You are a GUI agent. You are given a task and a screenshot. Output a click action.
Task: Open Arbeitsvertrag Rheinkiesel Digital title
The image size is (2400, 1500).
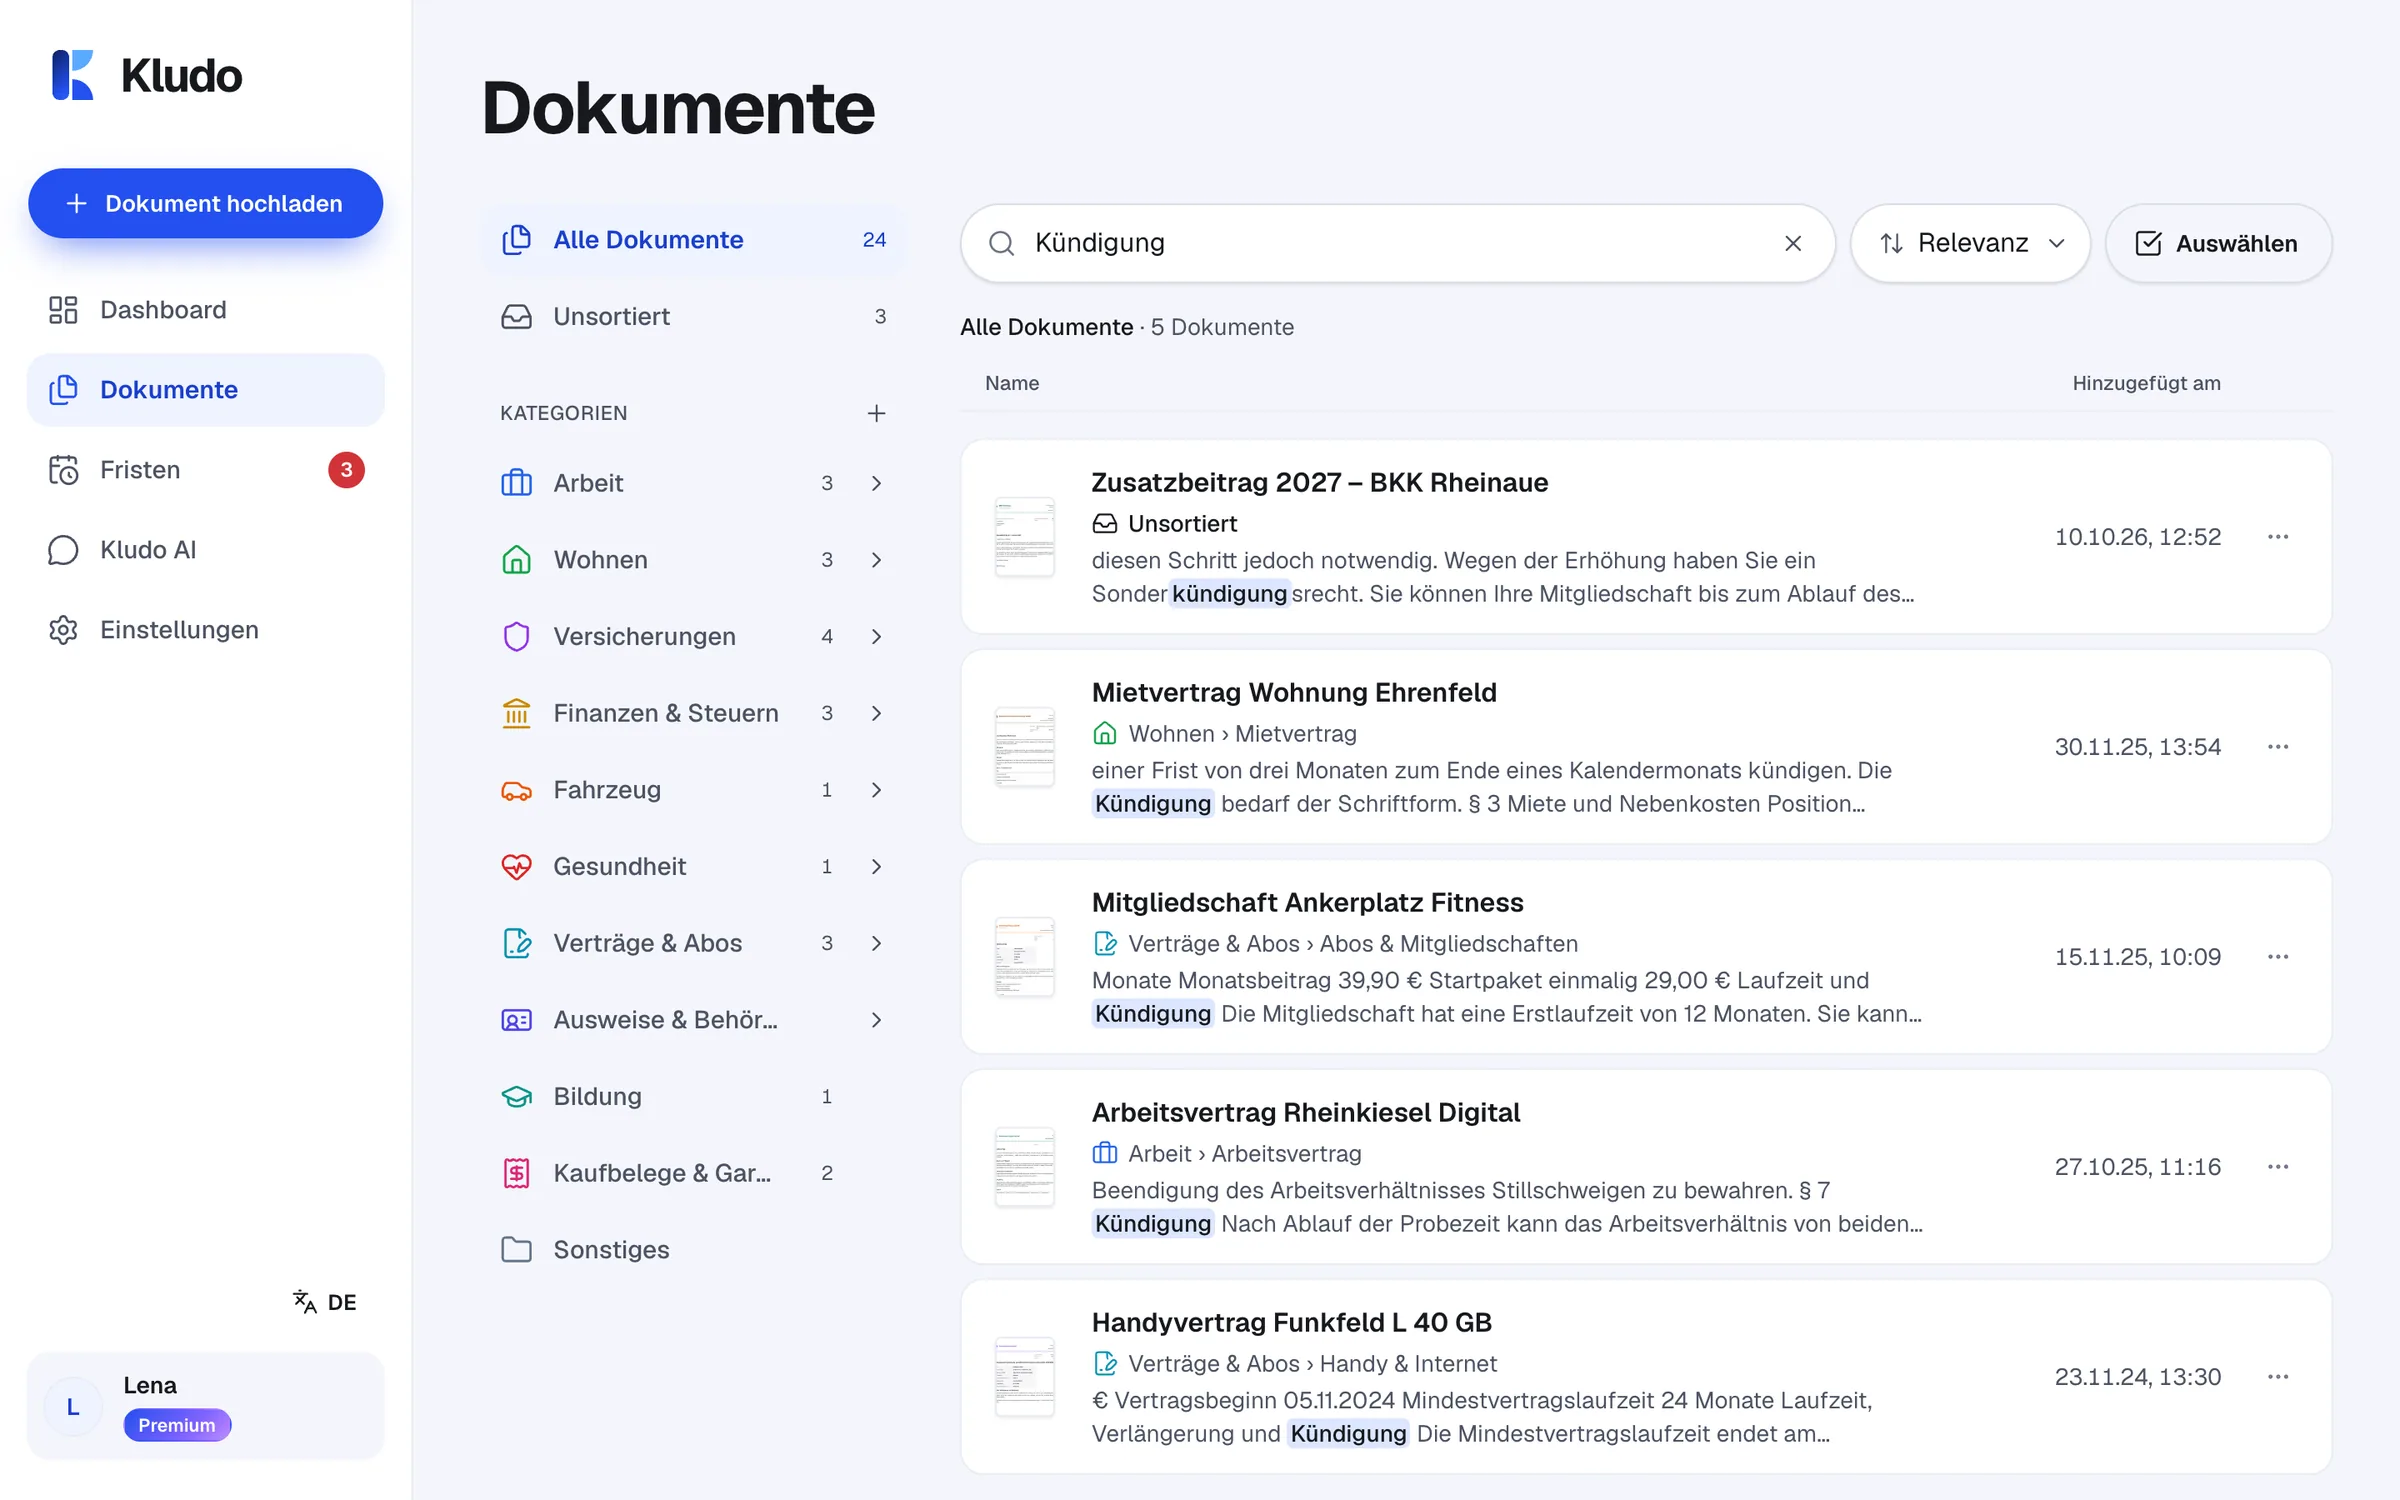1305,1112
